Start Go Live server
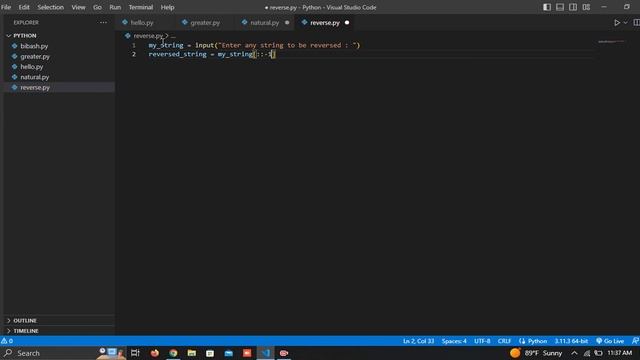The width and height of the screenshot is (640, 360). 610,341
